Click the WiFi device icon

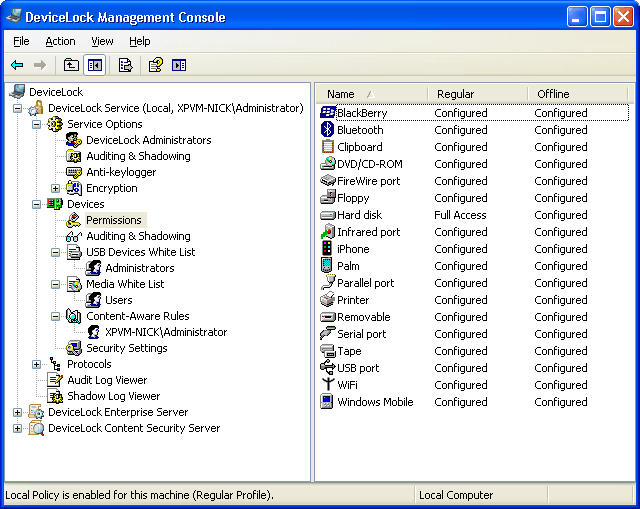[x=327, y=385]
